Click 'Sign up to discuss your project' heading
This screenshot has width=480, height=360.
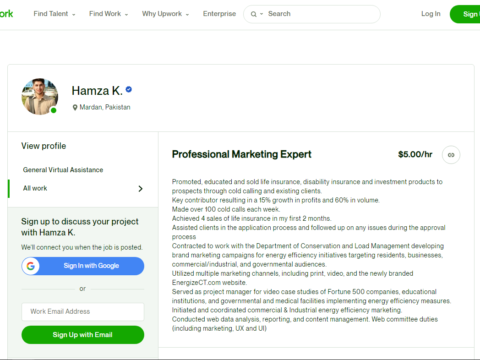point(80,227)
